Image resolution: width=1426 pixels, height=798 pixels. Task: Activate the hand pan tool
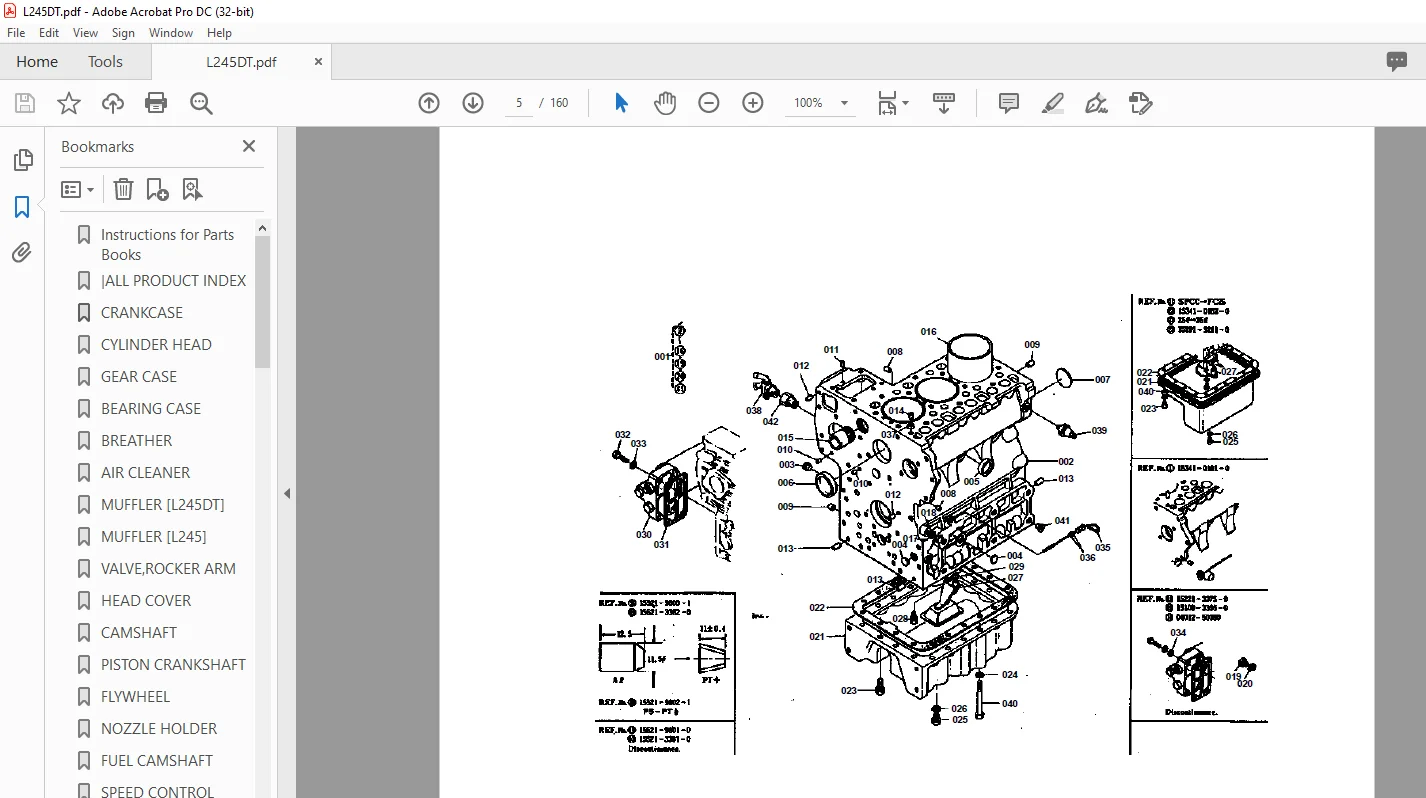665,103
